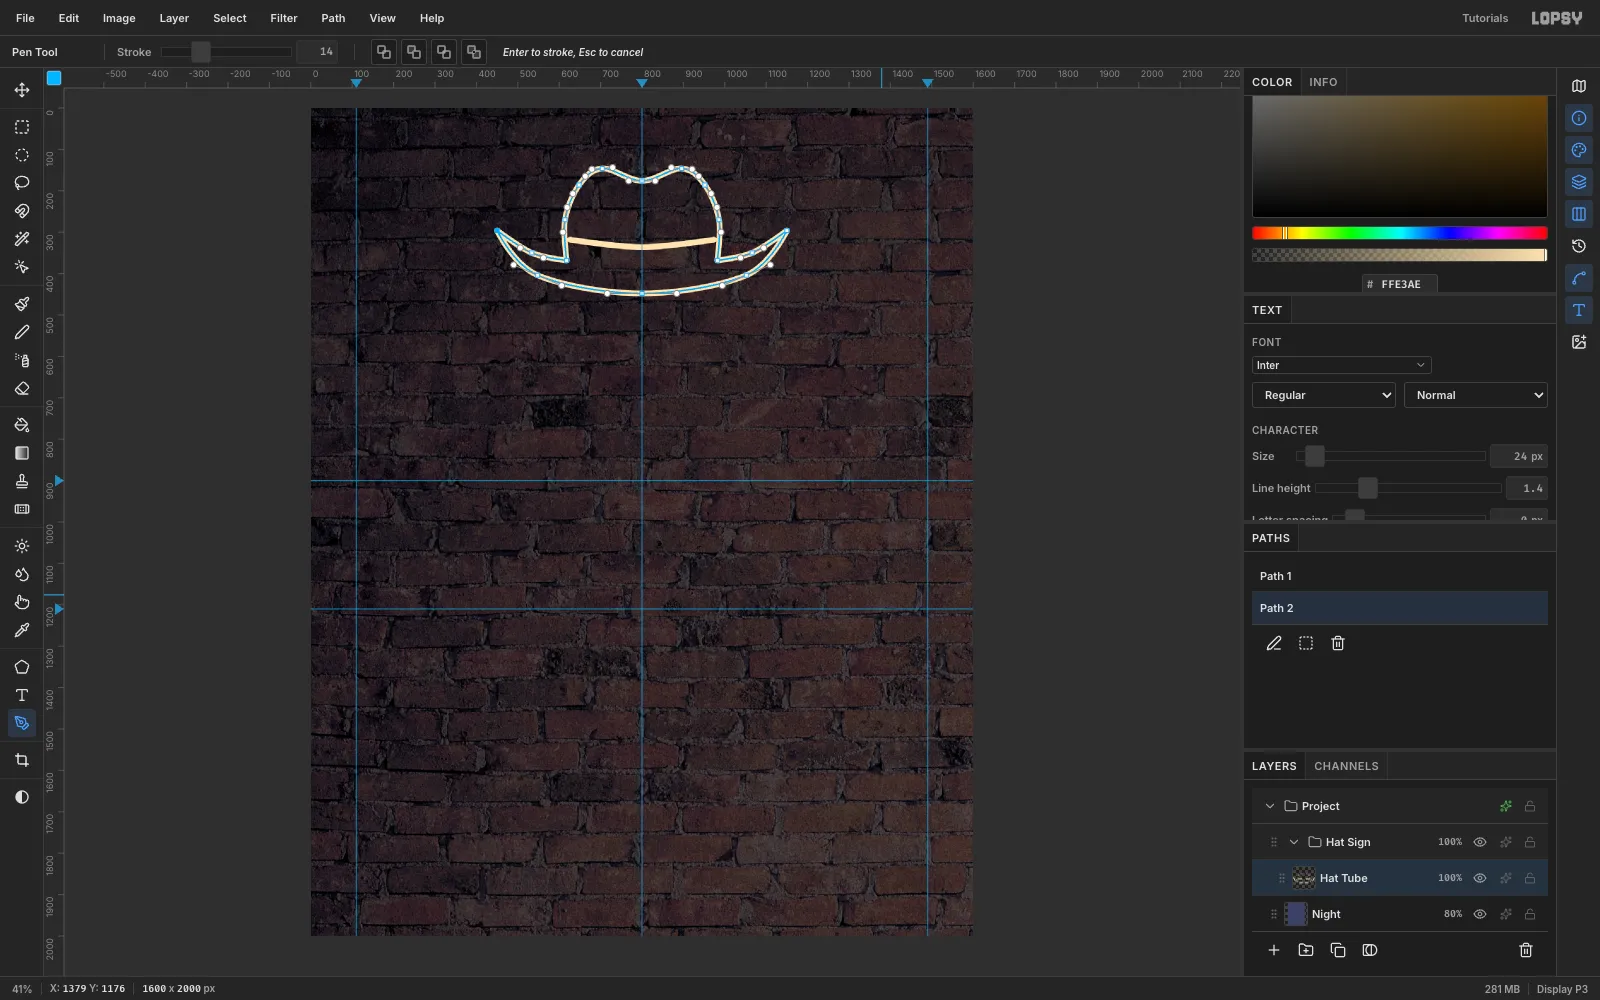Open the Filter menu
Viewport: 1600px width, 1000px height.
pyautogui.click(x=284, y=18)
